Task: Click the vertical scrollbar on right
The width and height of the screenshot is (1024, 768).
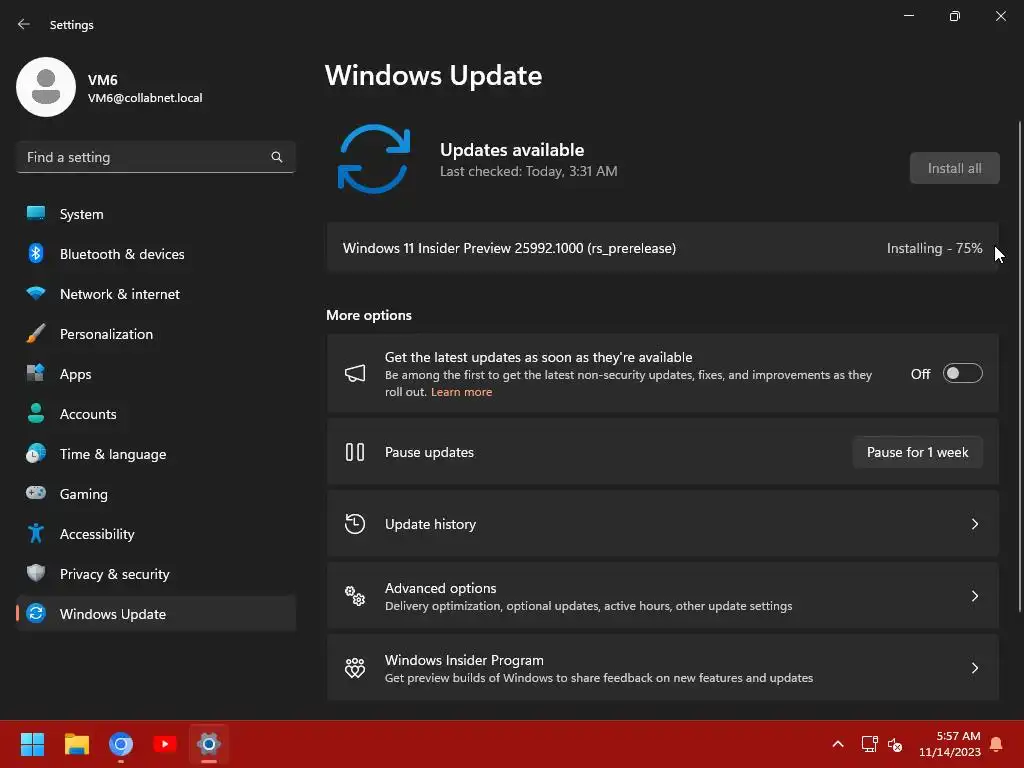Action: pos(1019,366)
